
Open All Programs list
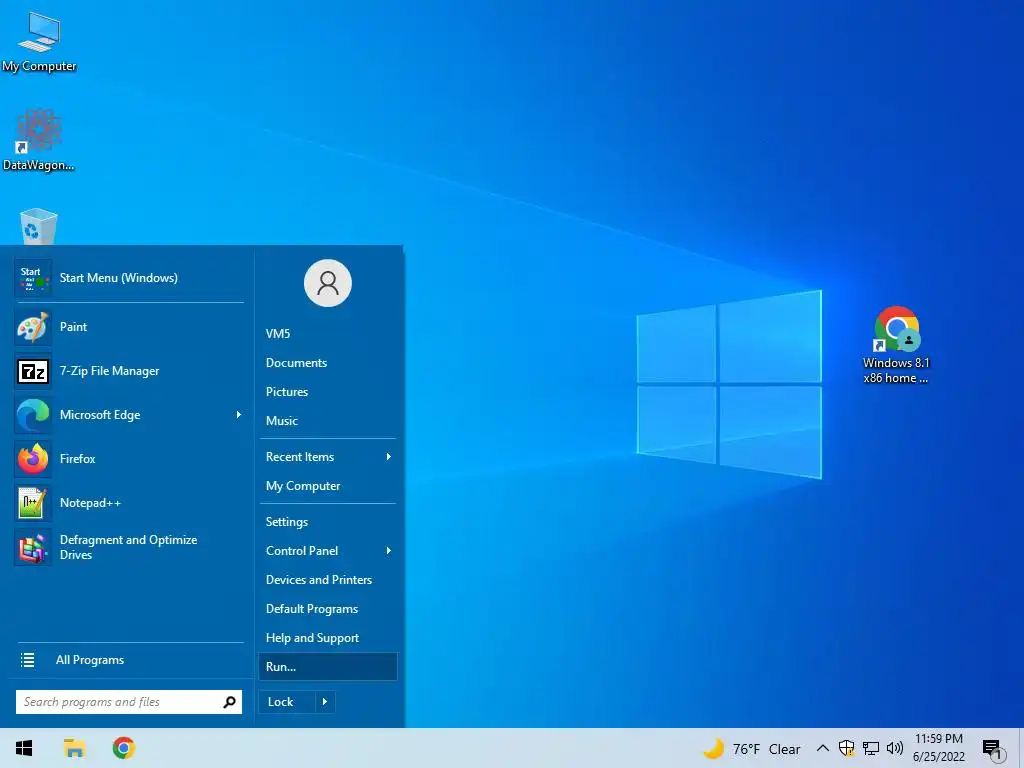tap(129, 660)
